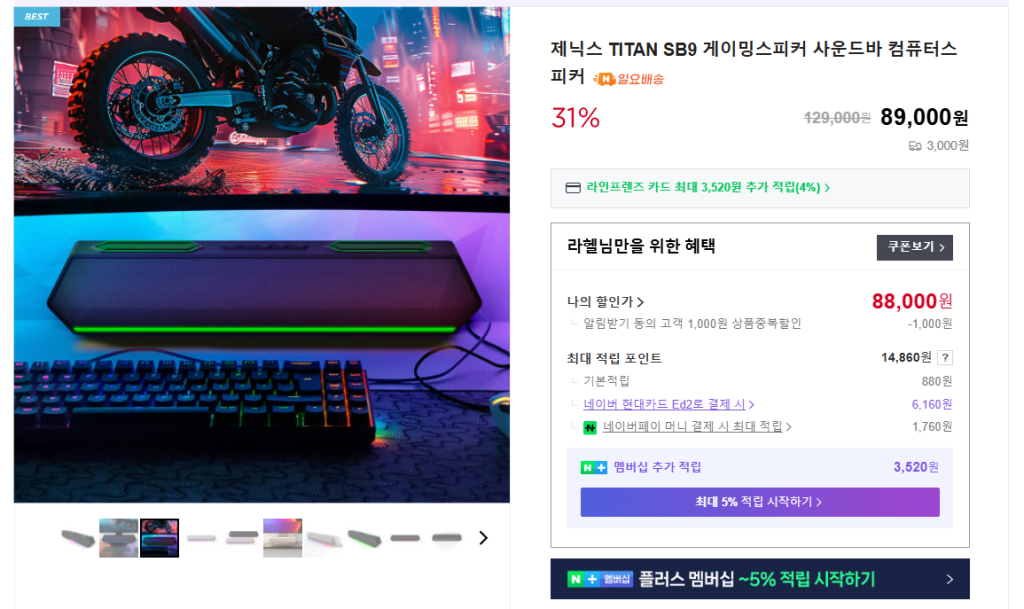Open 쿠폰보기 coupon button
Screen dimensions: 1024x609
(914, 247)
